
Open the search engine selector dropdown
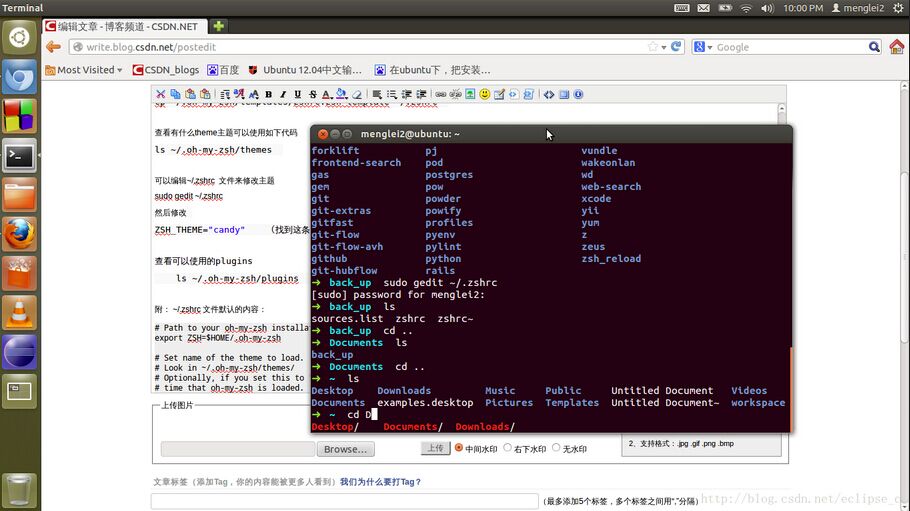click(703, 47)
